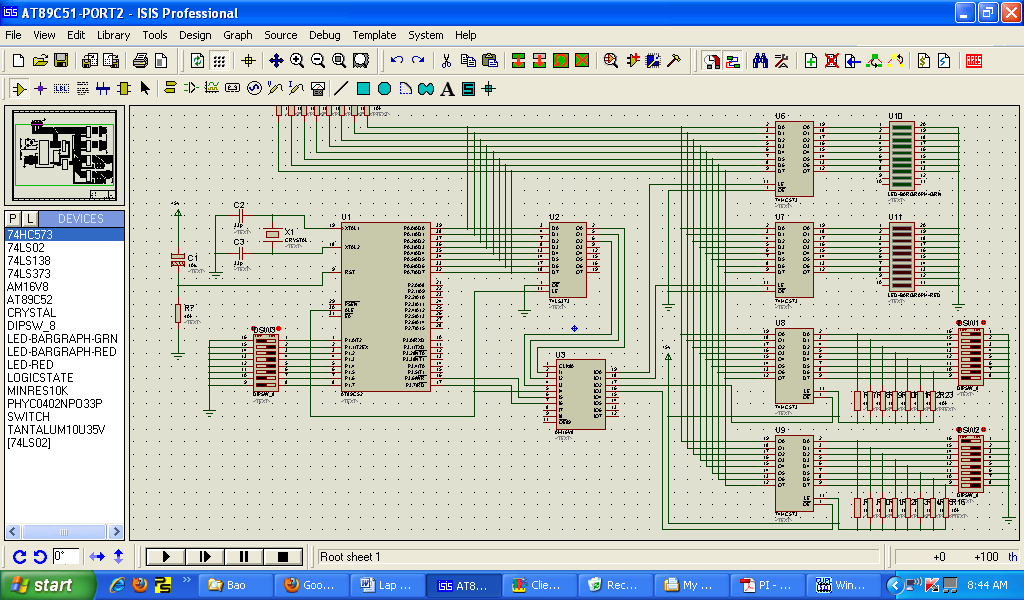
Task: Select 2D box drawing tool
Action: point(363,88)
